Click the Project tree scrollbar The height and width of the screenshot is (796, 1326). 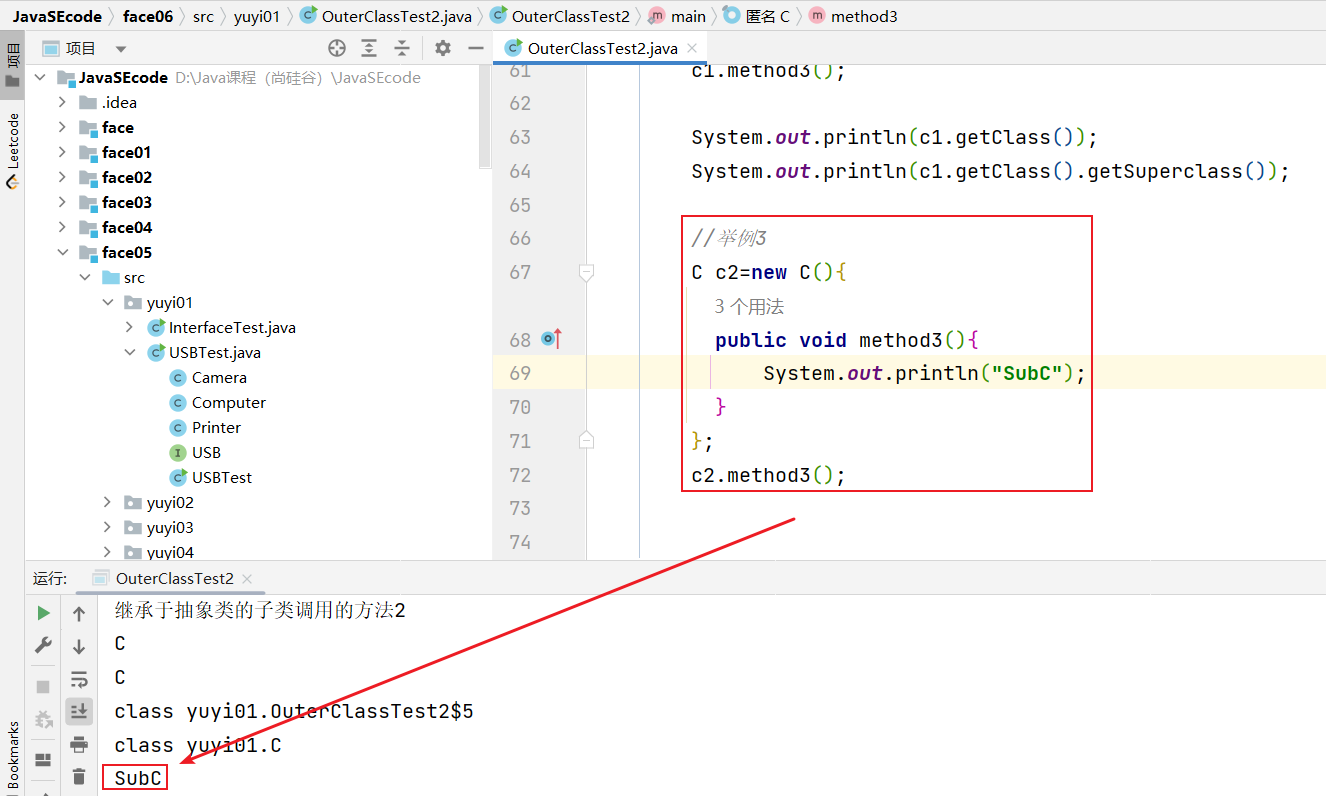click(486, 117)
